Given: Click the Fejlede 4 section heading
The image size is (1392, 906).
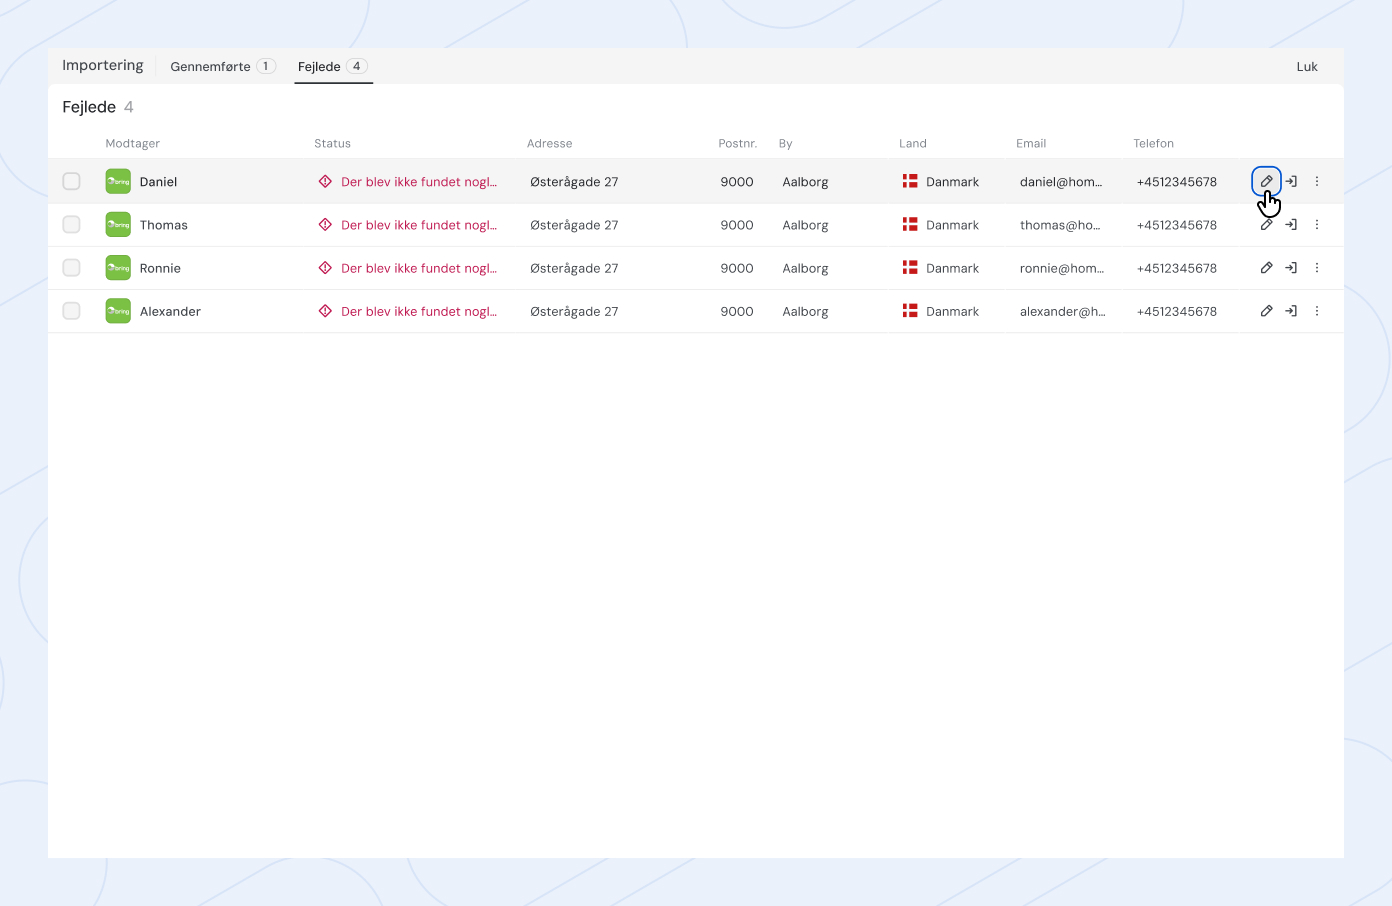Looking at the screenshot, I should coord(98,107).
